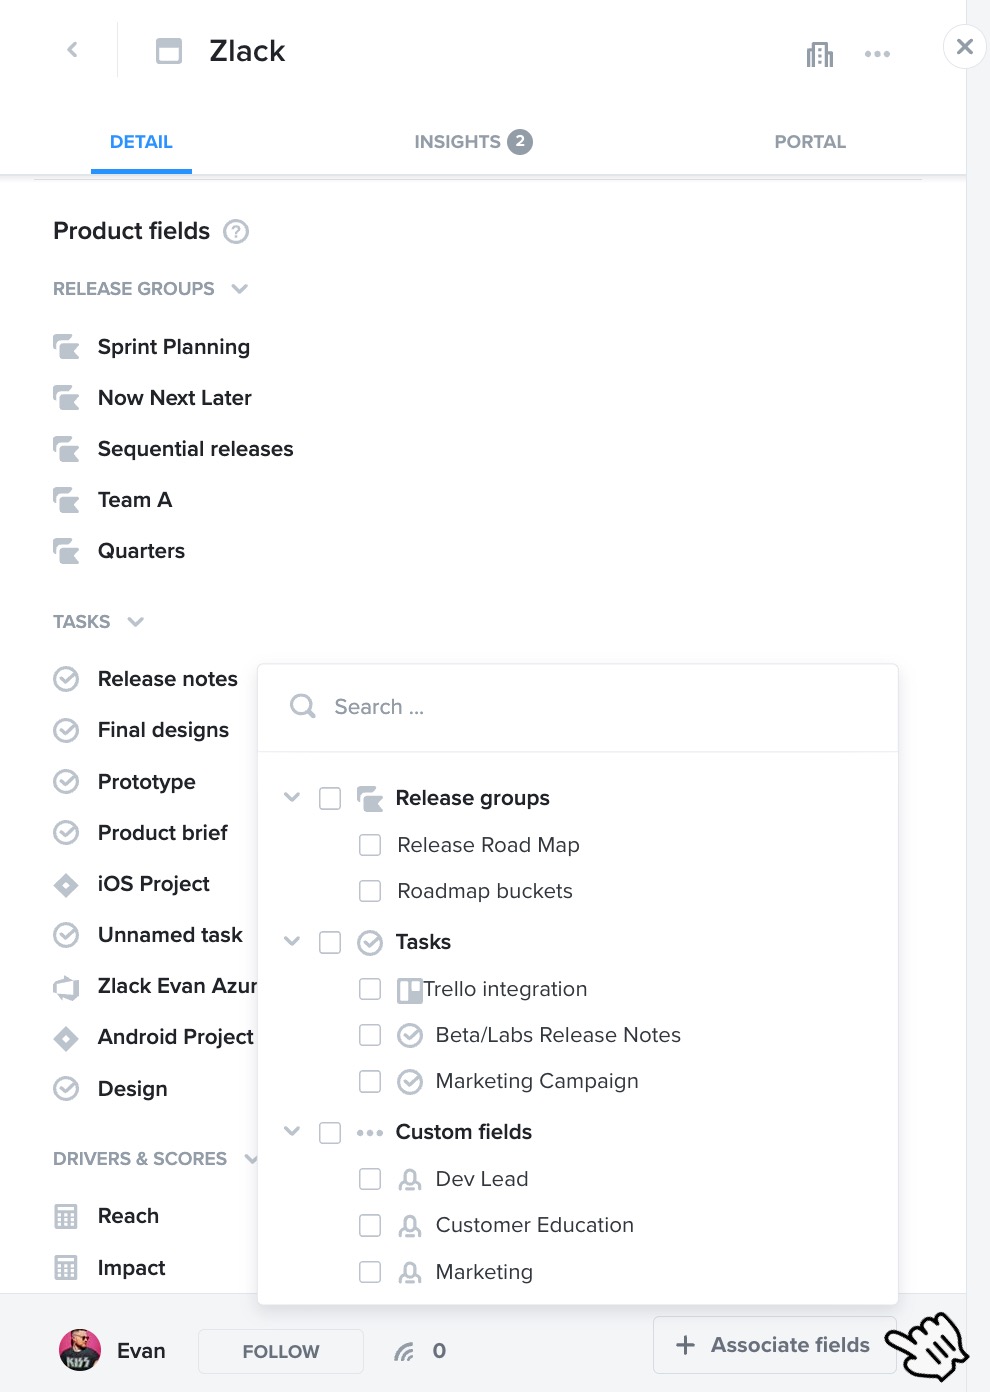990x1392 pixels.
Task: Click the back arrow beside Zlack title
Action: [x=72, y=49]
